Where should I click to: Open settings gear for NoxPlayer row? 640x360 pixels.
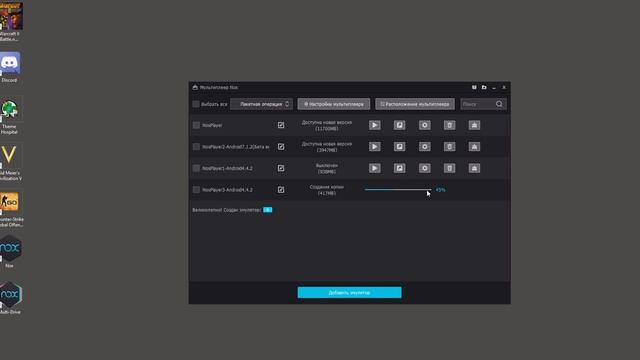(x=424, y=125)
